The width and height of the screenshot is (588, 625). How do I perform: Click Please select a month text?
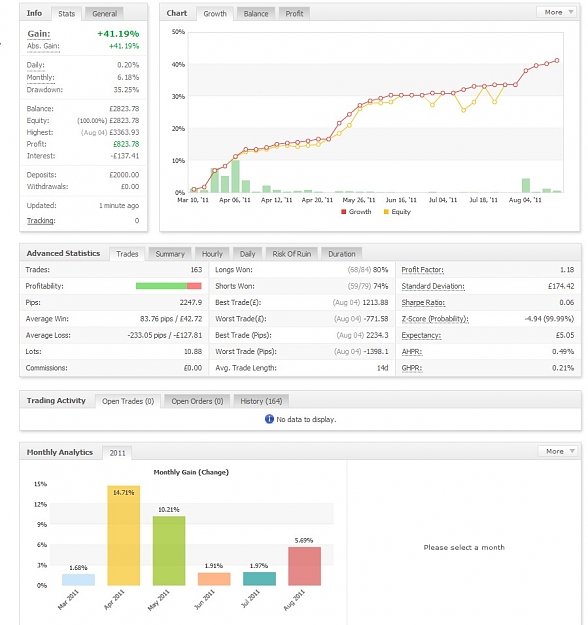(464, 548)
